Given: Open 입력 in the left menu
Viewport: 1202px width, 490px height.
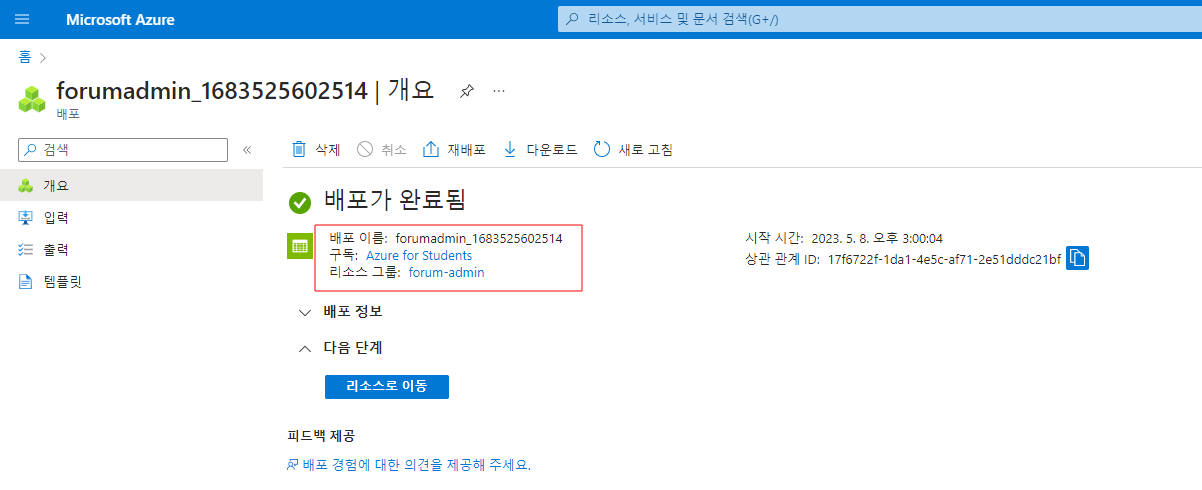Looking at the screenshot, I should 56,217.
